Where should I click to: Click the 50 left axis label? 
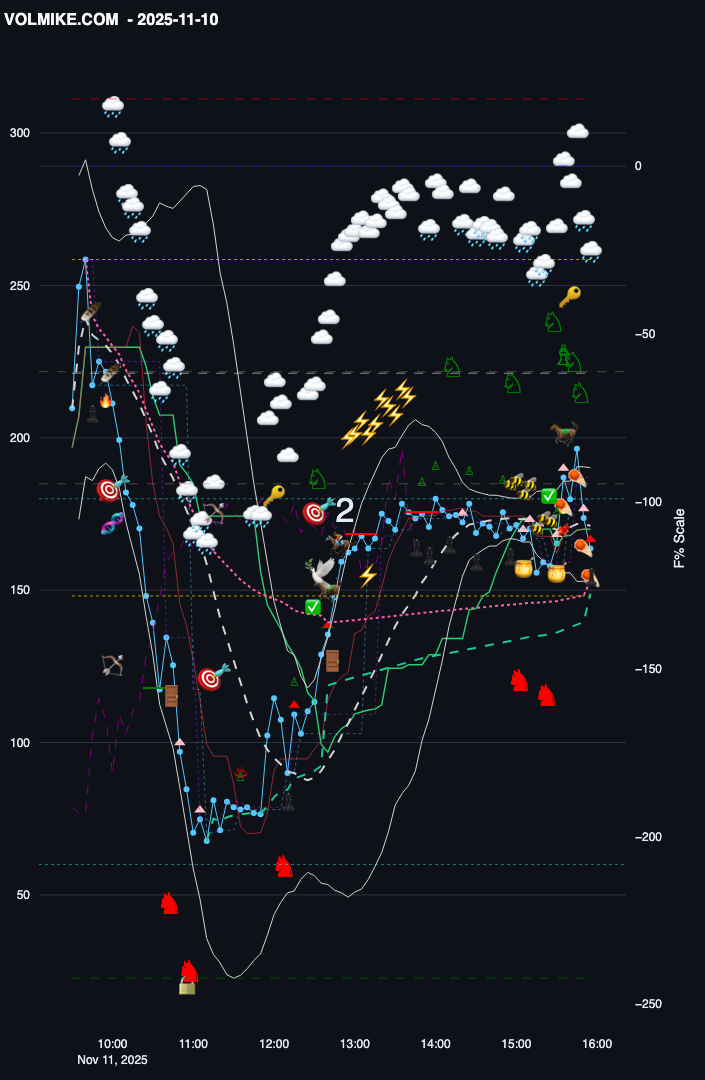point(23,895)
